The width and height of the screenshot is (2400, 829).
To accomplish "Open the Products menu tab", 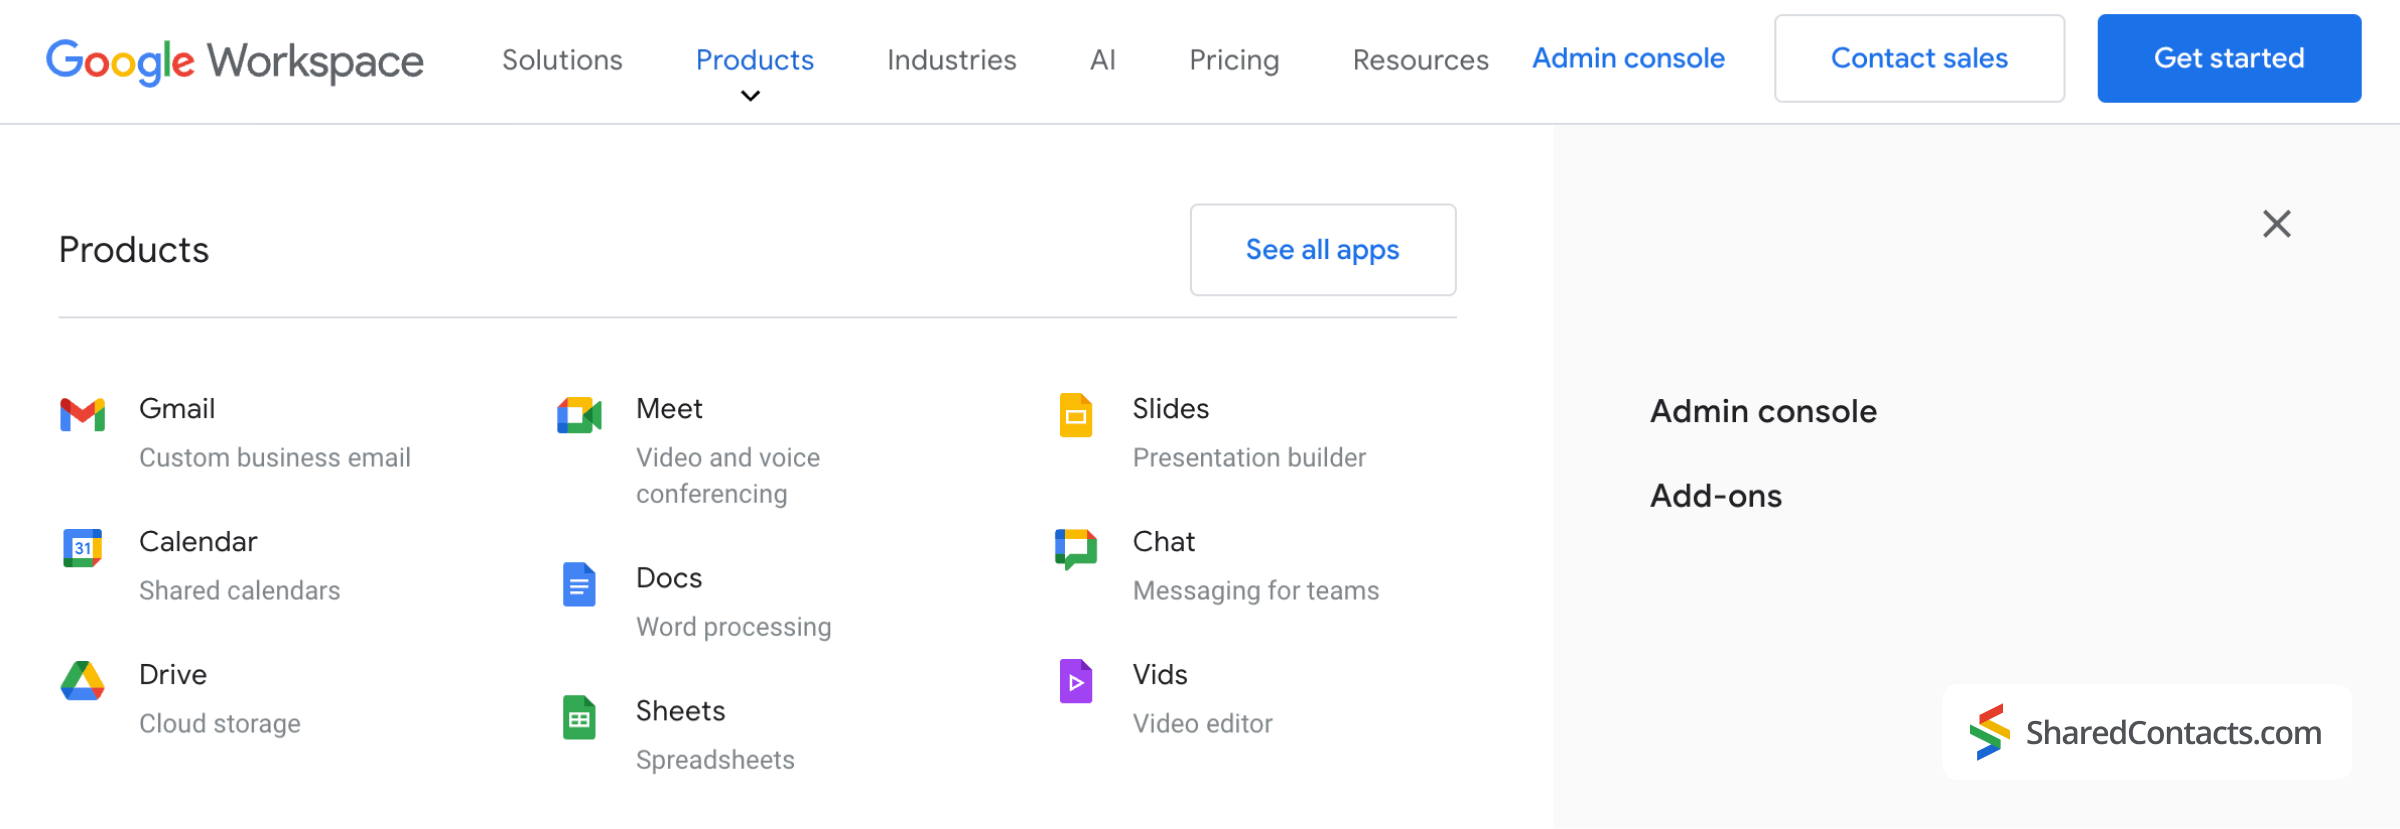I will coord(754,60).
